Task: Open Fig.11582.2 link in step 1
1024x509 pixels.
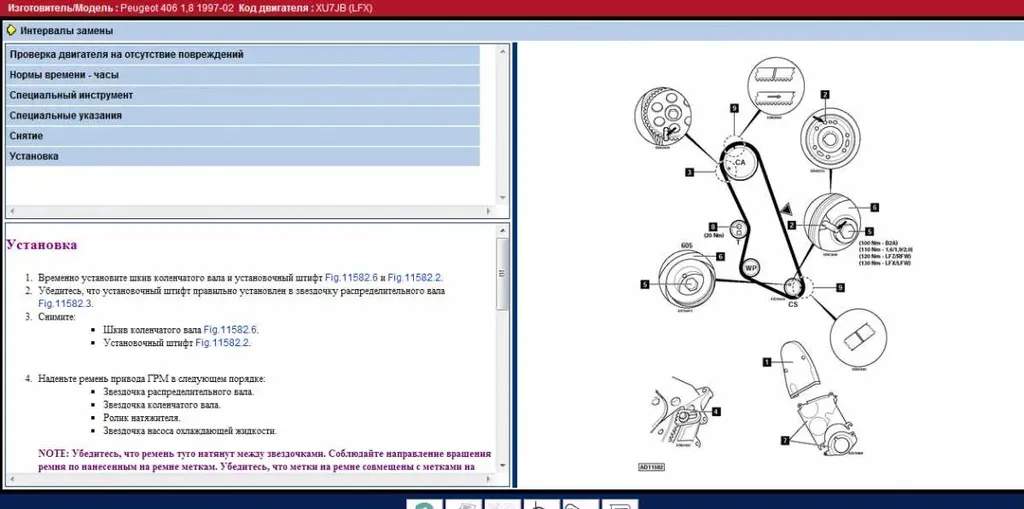Action: 414,278
